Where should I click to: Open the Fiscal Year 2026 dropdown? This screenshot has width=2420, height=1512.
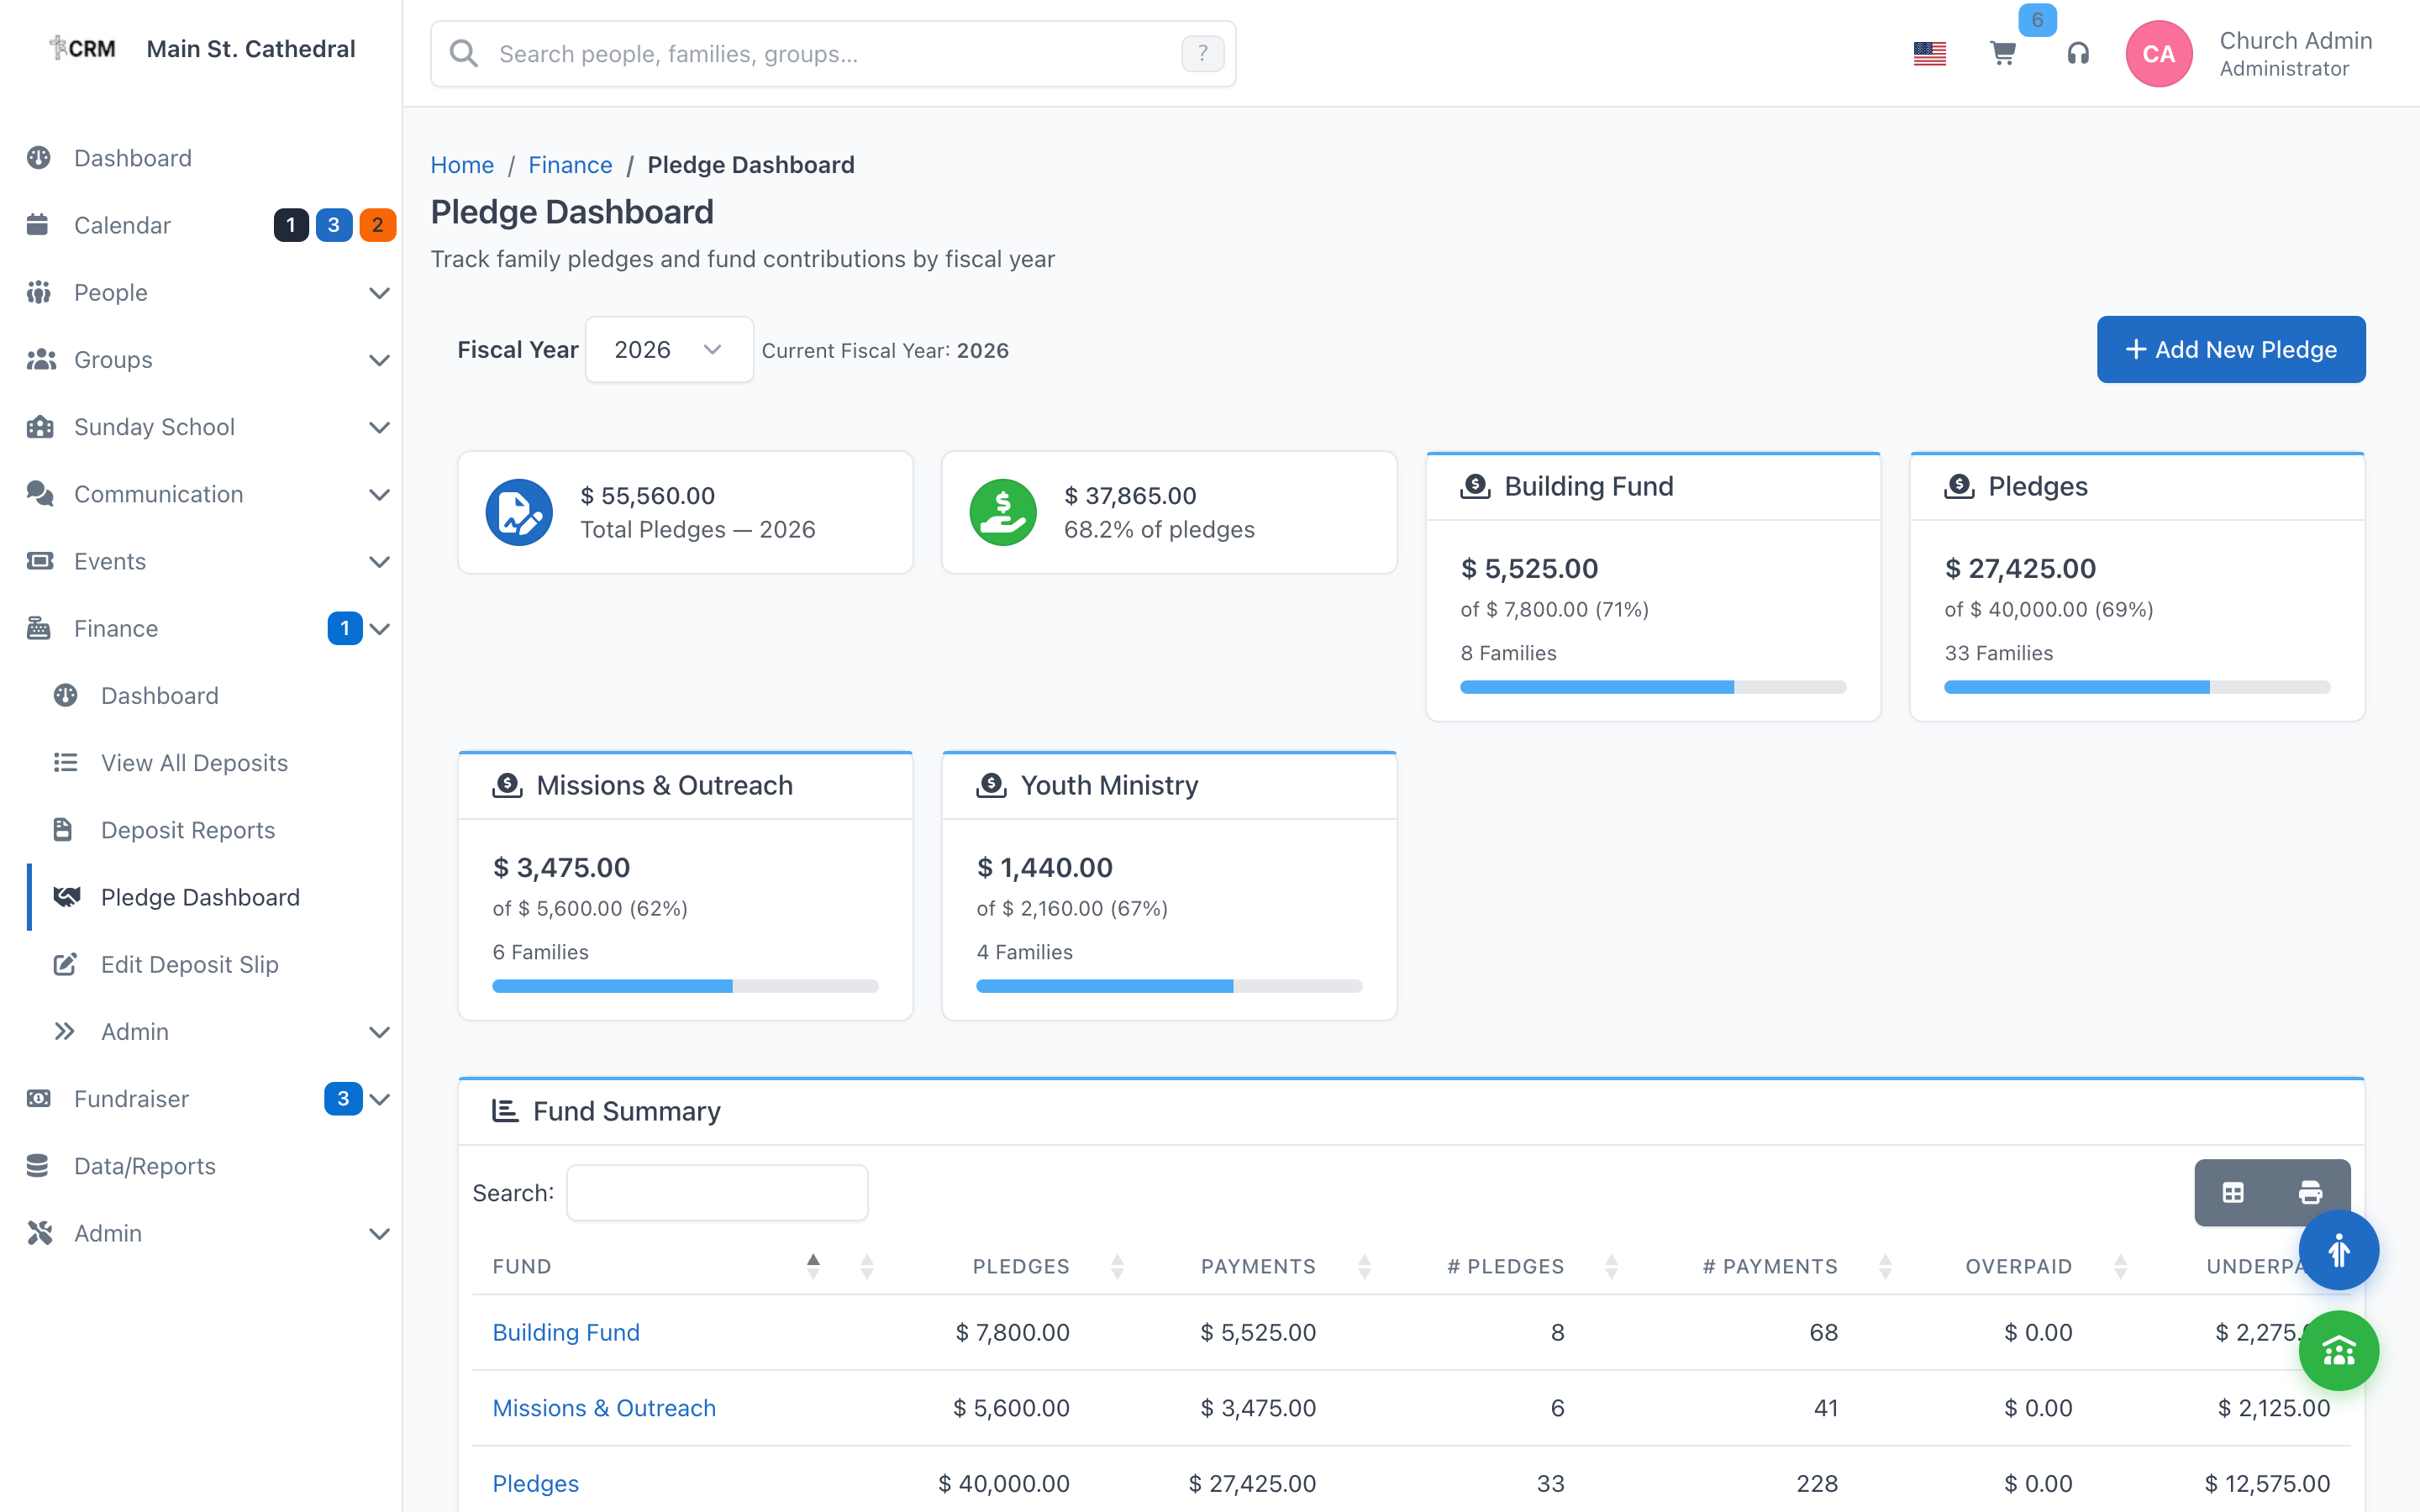point(669,349)
